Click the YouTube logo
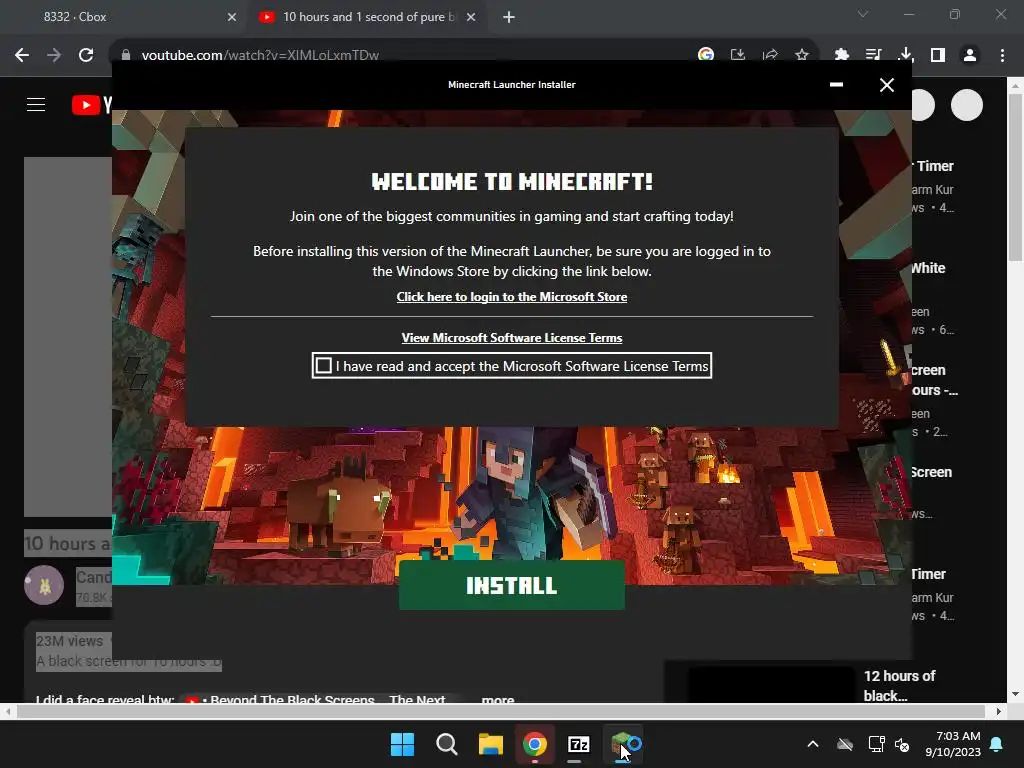This screenshot has width=1024, height=768. [91, 104]
